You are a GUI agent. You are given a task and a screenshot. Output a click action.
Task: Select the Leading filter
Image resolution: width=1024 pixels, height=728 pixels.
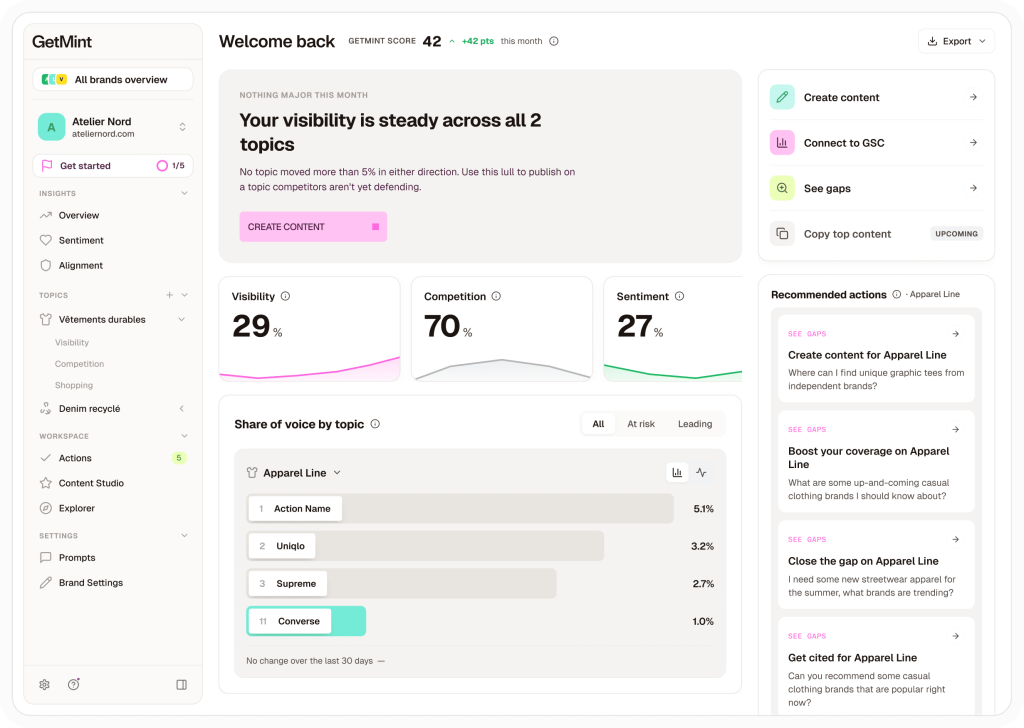695,424
